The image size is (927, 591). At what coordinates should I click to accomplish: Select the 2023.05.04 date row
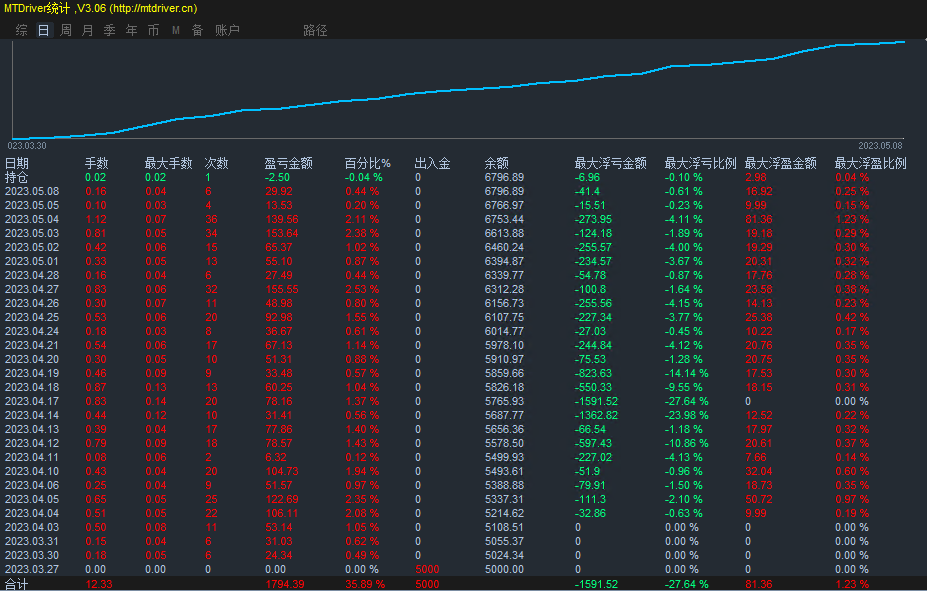[x=464, y=219]
